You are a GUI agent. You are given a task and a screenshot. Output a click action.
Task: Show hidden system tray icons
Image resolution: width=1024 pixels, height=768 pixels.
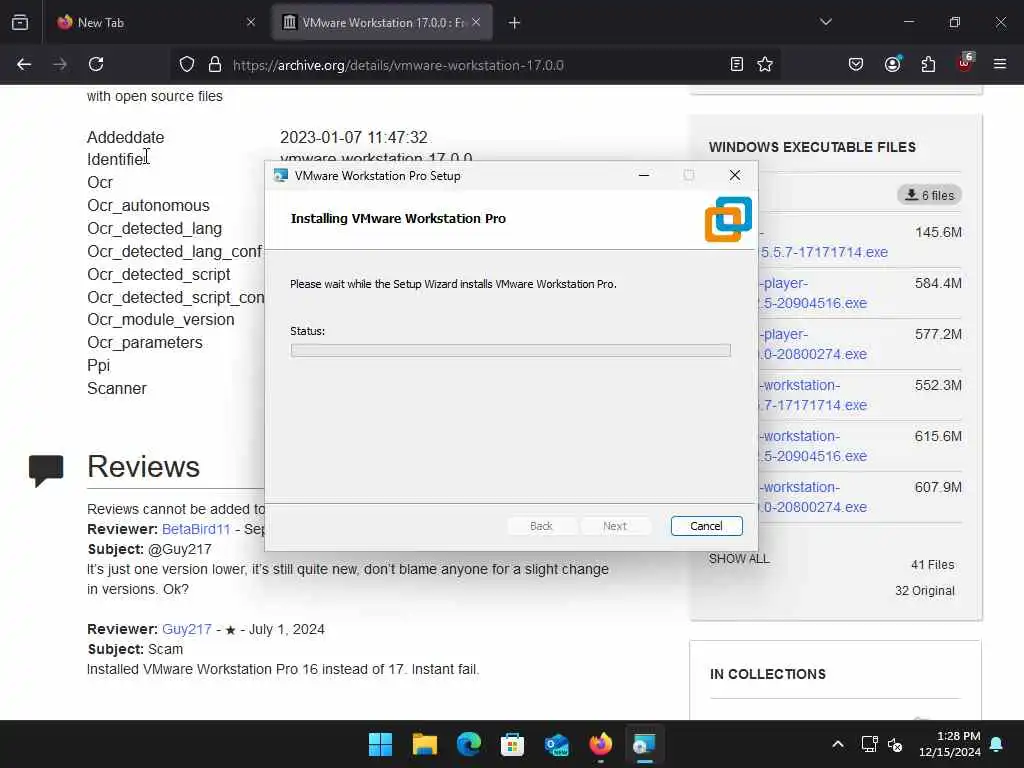click(838, 744)
